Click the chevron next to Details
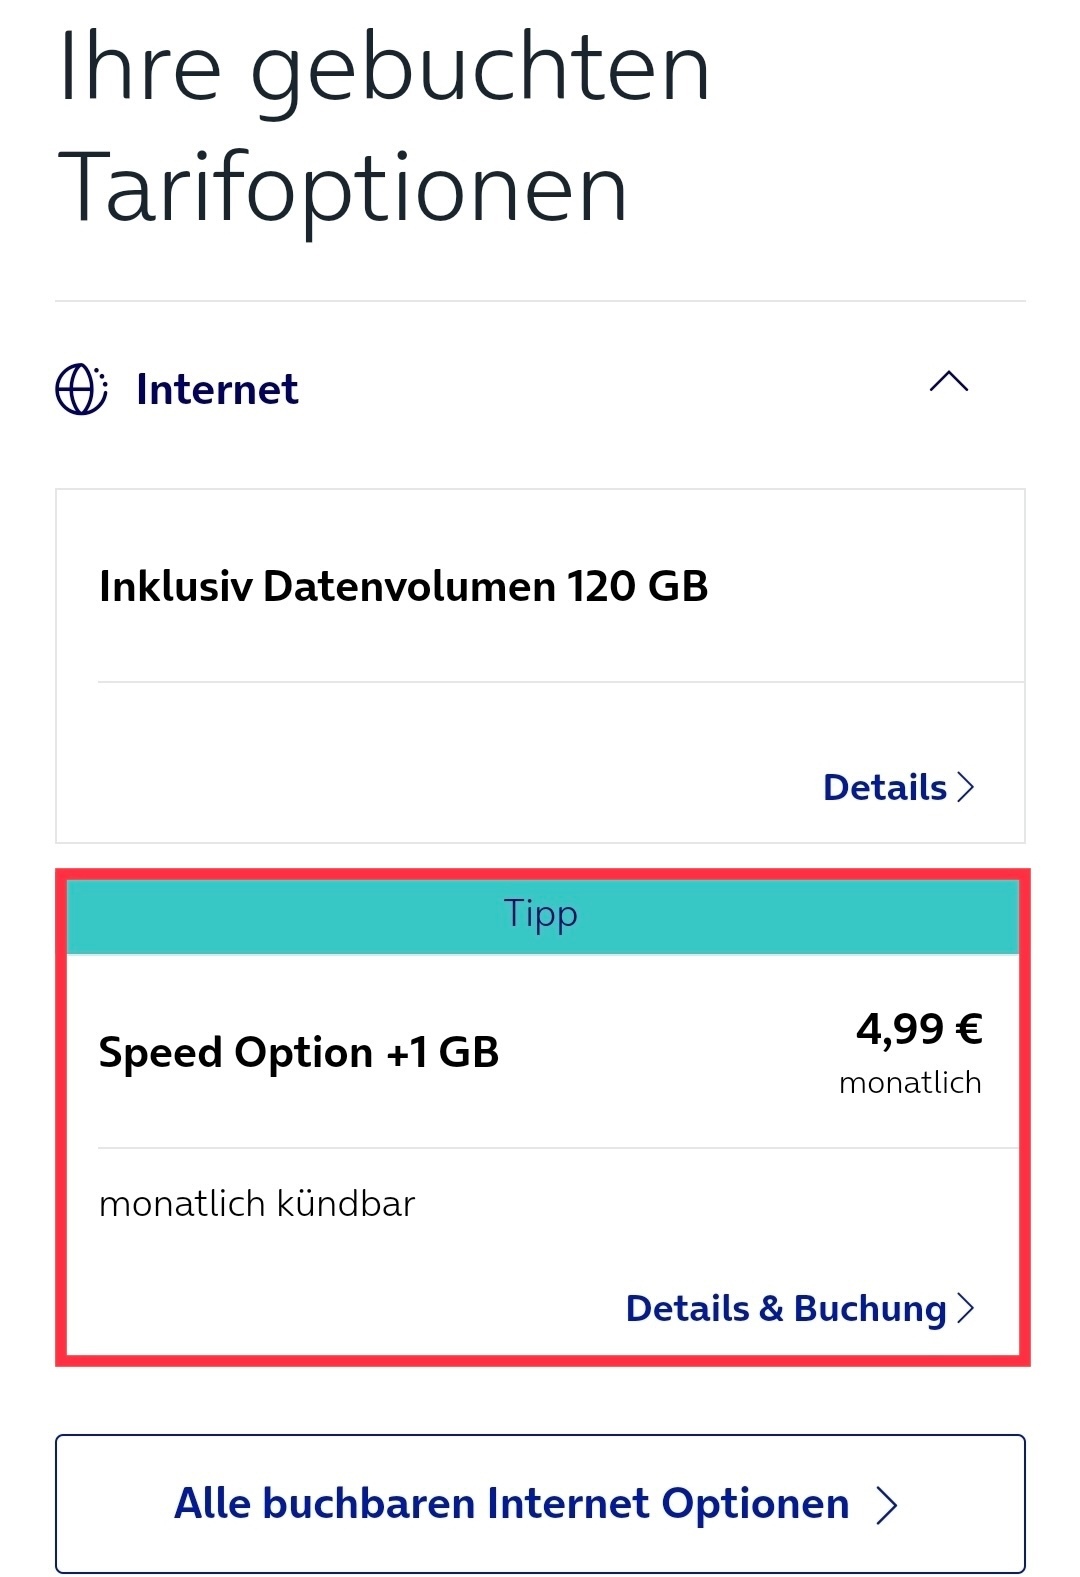 [x=965, y=787]
